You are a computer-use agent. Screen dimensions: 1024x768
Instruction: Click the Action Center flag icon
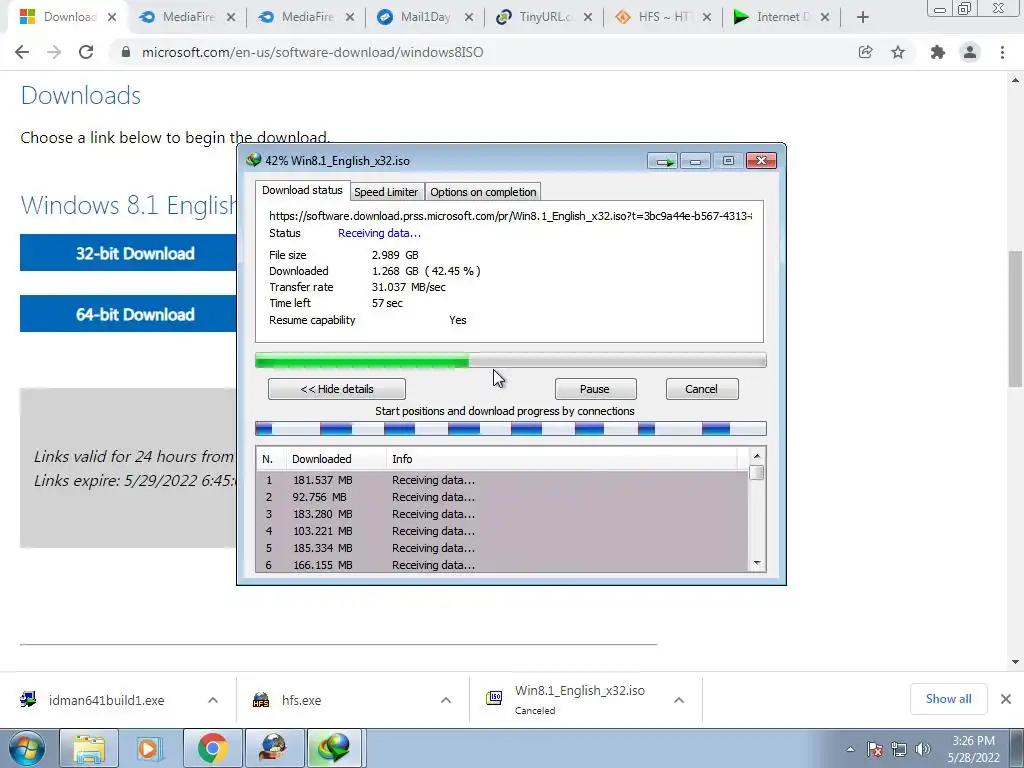pyautogui.click(x=875, y=749)
